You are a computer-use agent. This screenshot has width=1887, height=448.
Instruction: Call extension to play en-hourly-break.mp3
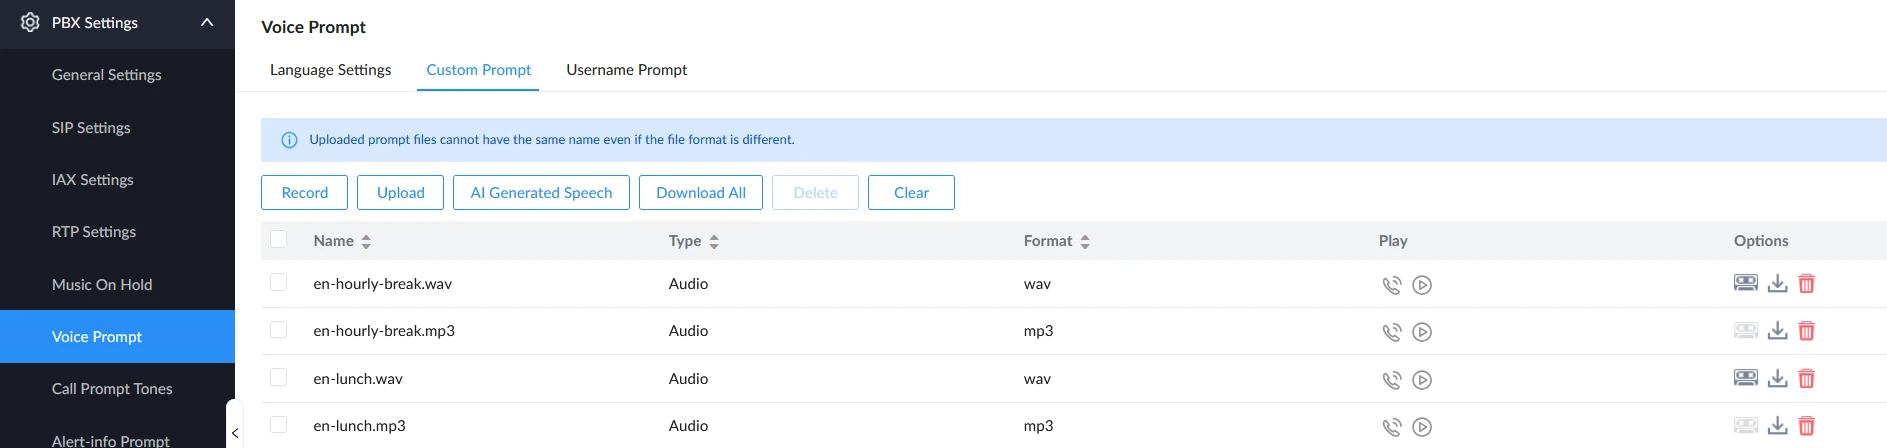[x=1391, y=332]
